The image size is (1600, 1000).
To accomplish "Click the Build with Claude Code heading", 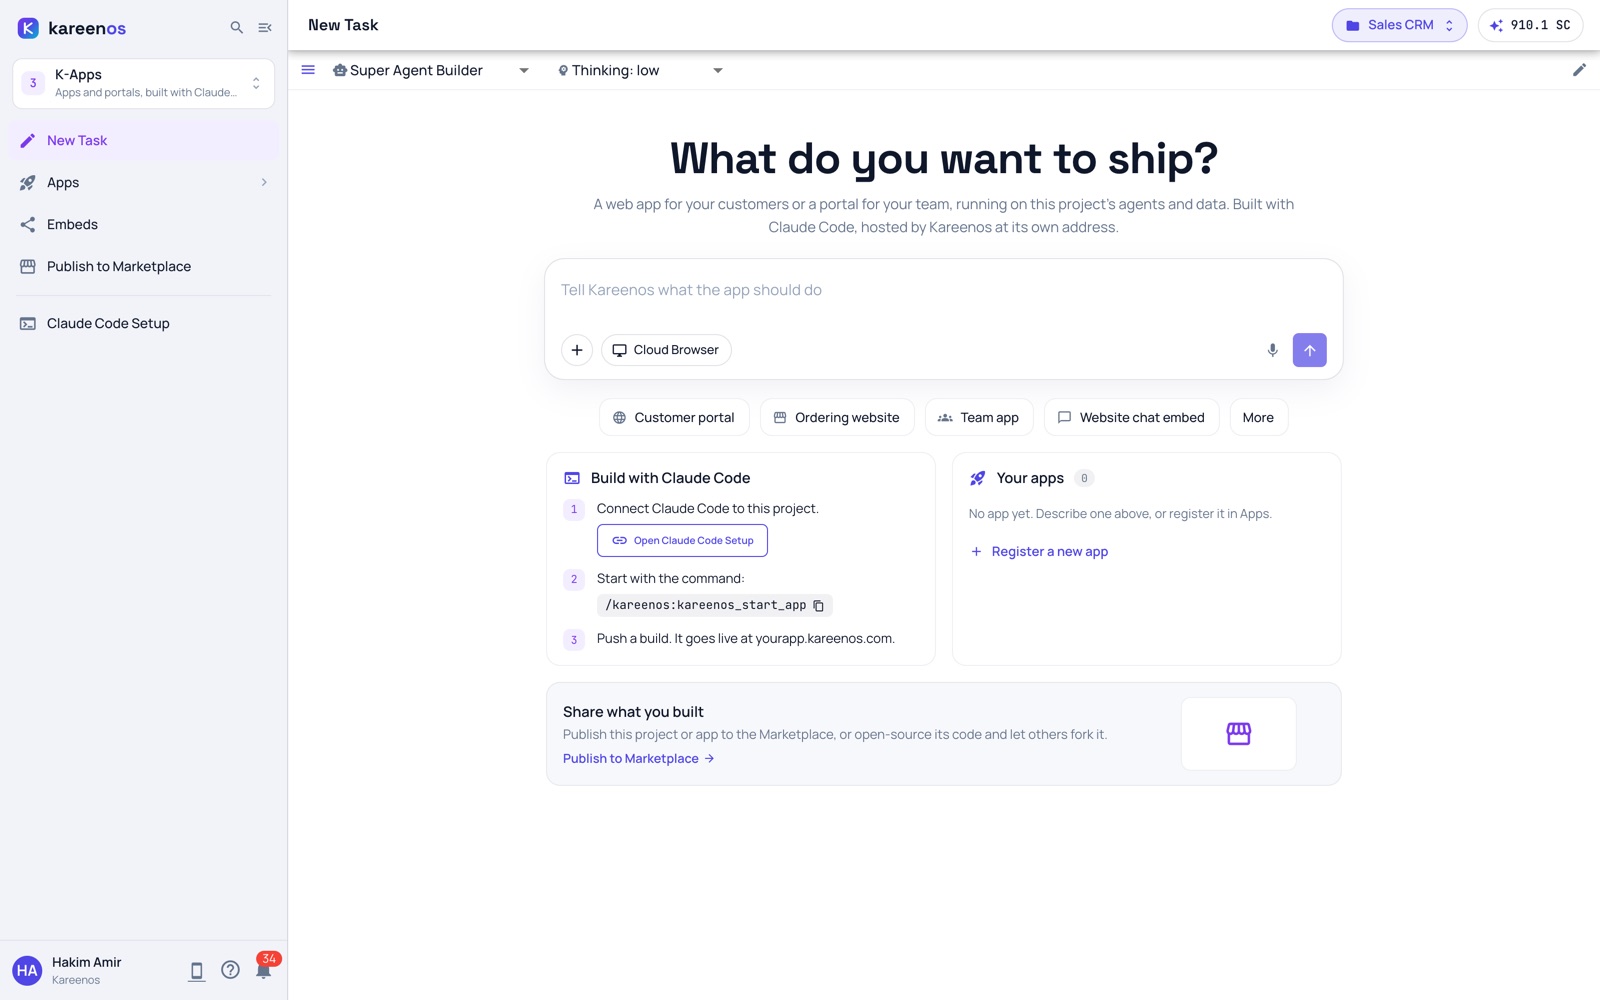I will click(x=670, y=478).
